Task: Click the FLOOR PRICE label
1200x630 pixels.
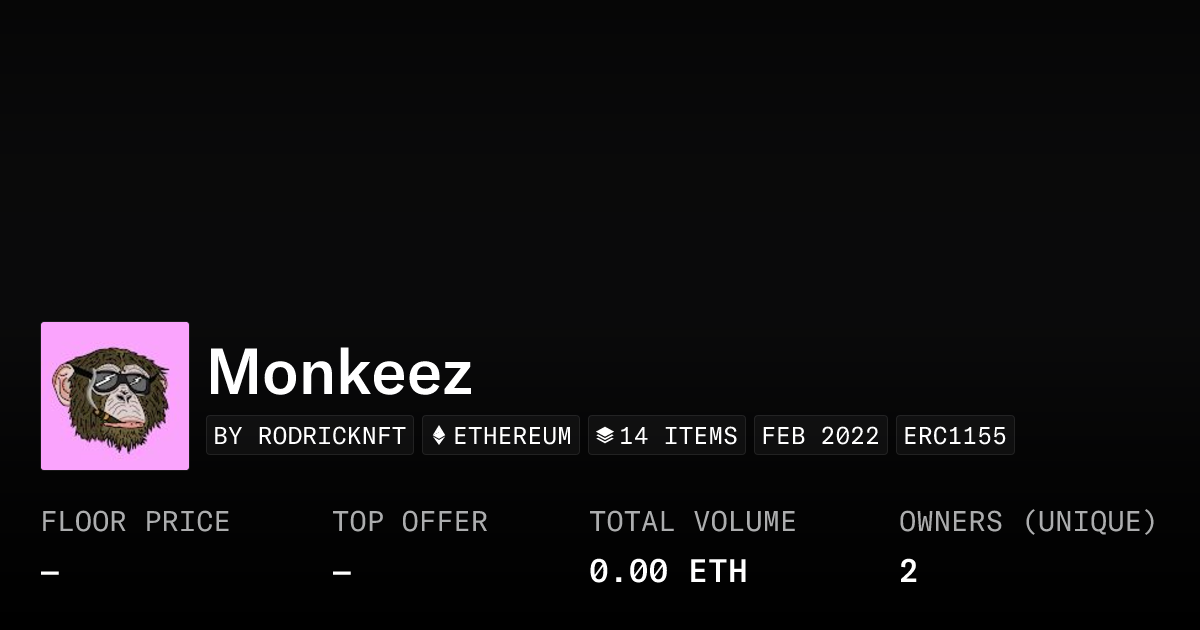Action: click(136, 522)
